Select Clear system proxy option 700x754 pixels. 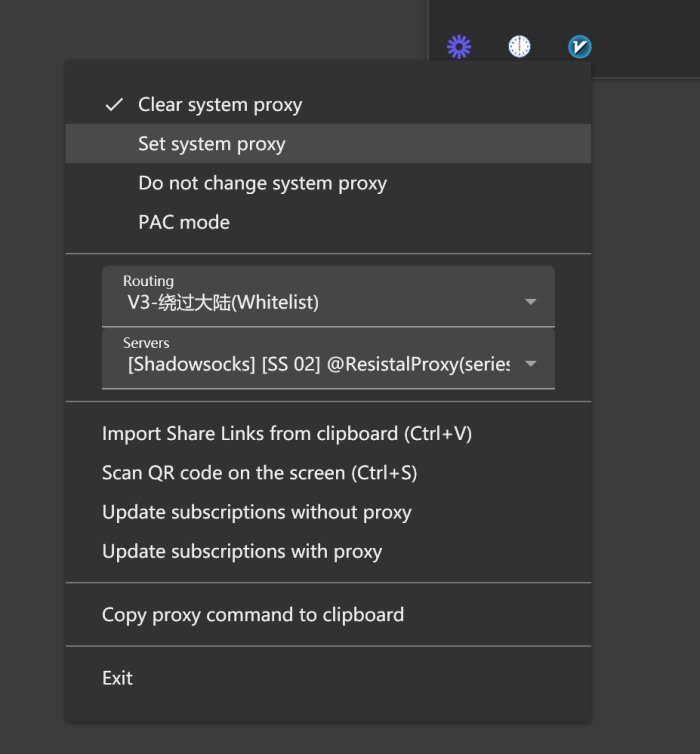220,105
